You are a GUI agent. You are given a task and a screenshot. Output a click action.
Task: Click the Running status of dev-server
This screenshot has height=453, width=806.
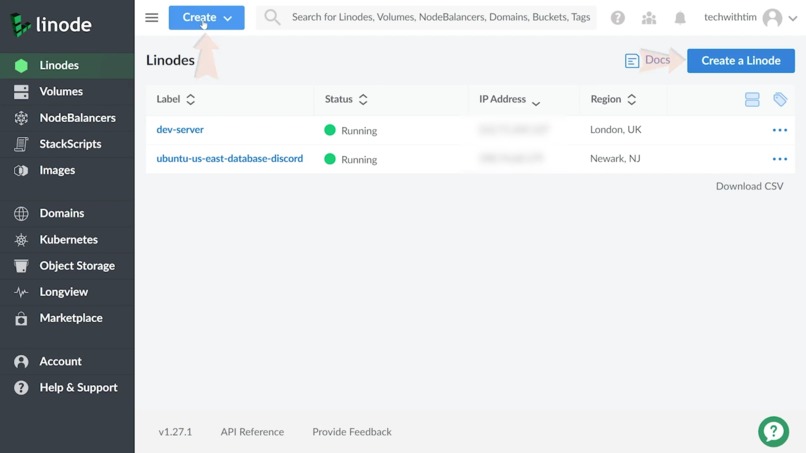pyautogui.click(x=351, y=130)
